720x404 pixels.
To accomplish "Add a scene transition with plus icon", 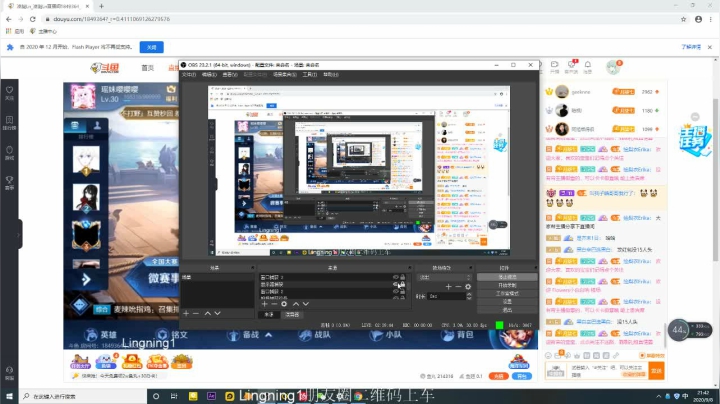I will click(449, 286).
